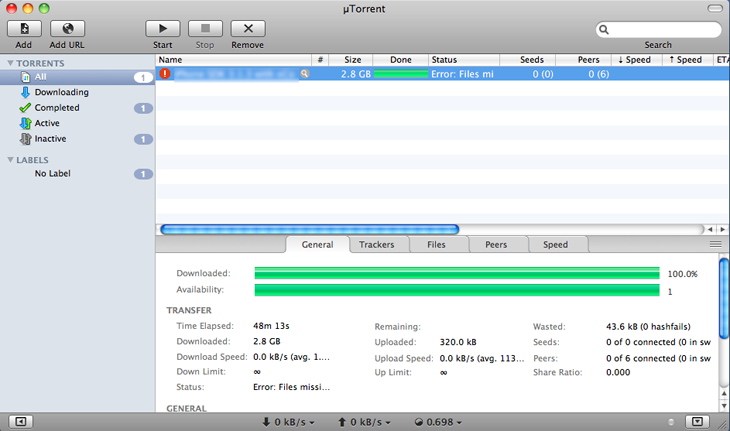
Task: Open upload speed limit dropdown
Action: tap(365, 422)
